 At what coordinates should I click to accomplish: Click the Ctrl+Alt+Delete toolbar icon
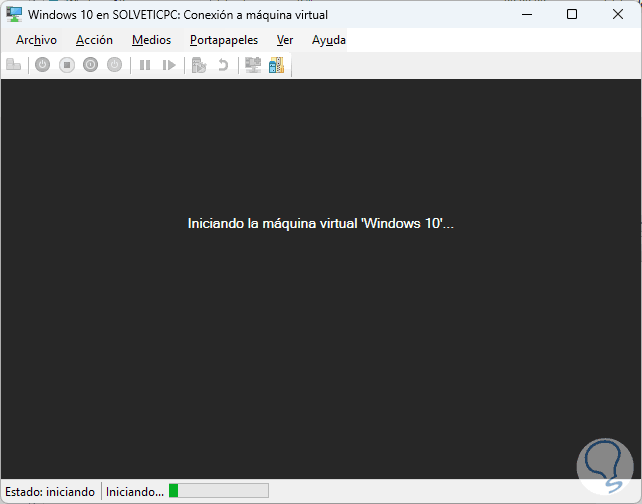pyautogui.click(x=14, y=65)
